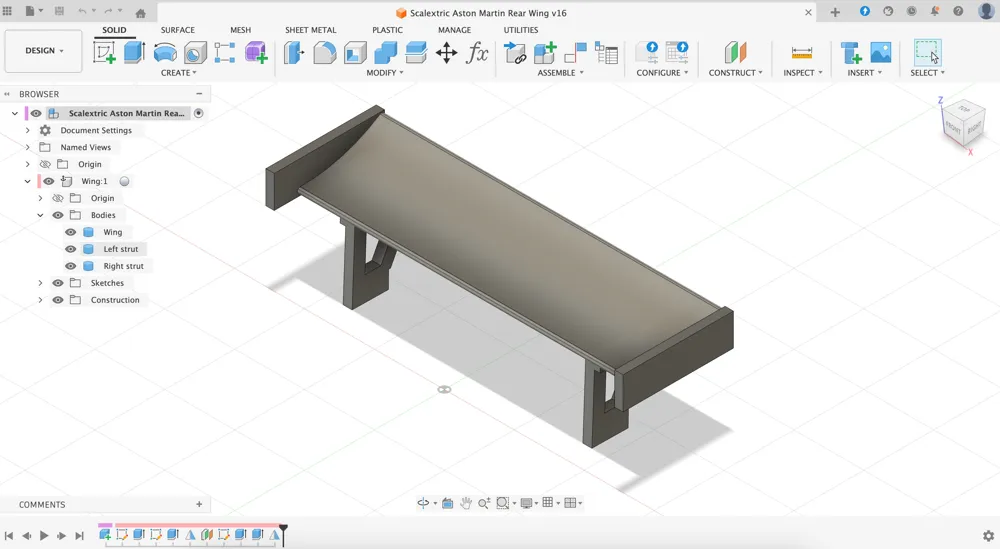Image resolution: width=1000 pixels, height=549 pixels.
Task: Switch to the SHEET METAL tab
Action: point(311,30)
